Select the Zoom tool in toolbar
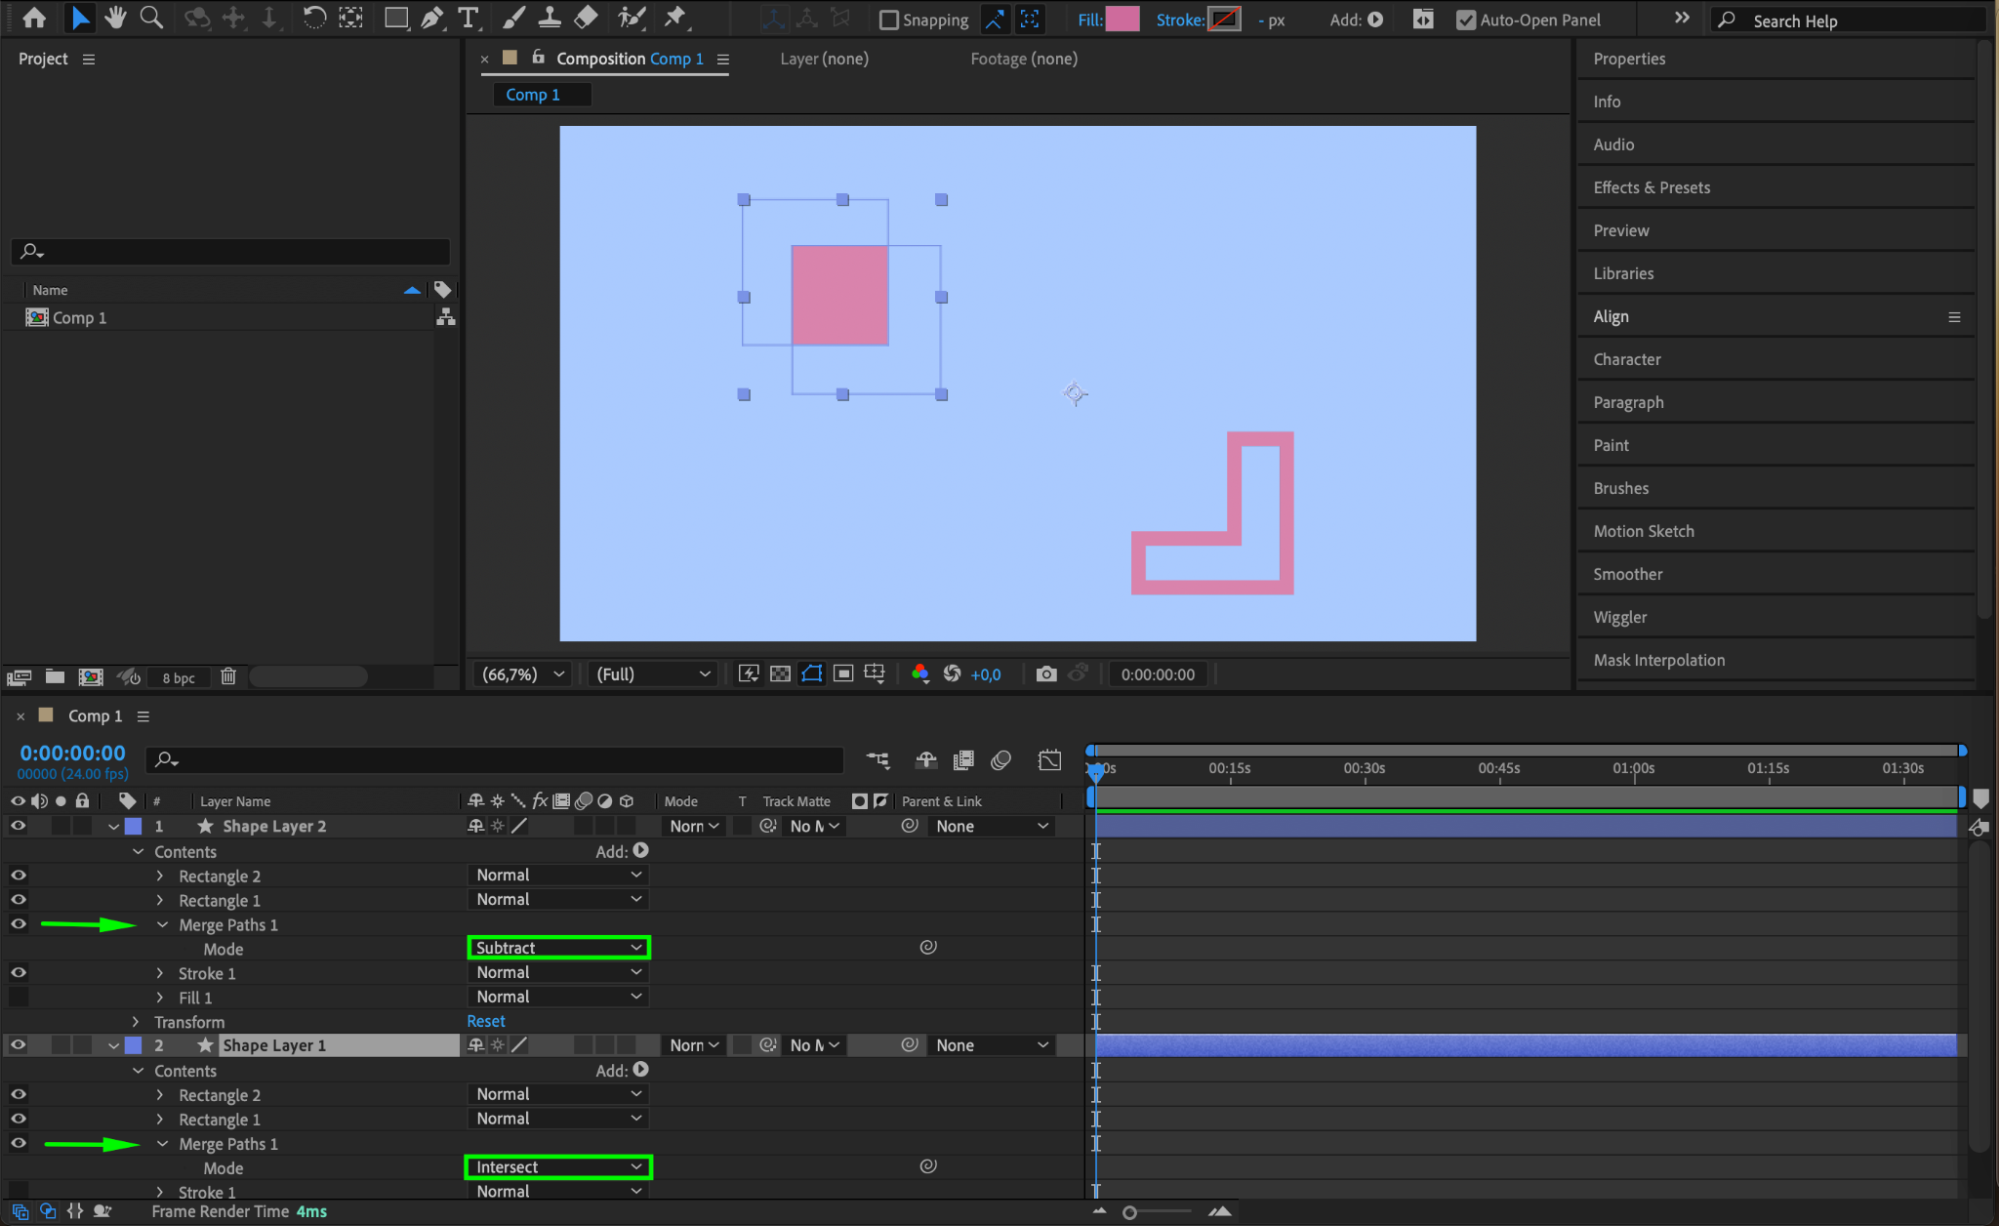 (151, 17)
